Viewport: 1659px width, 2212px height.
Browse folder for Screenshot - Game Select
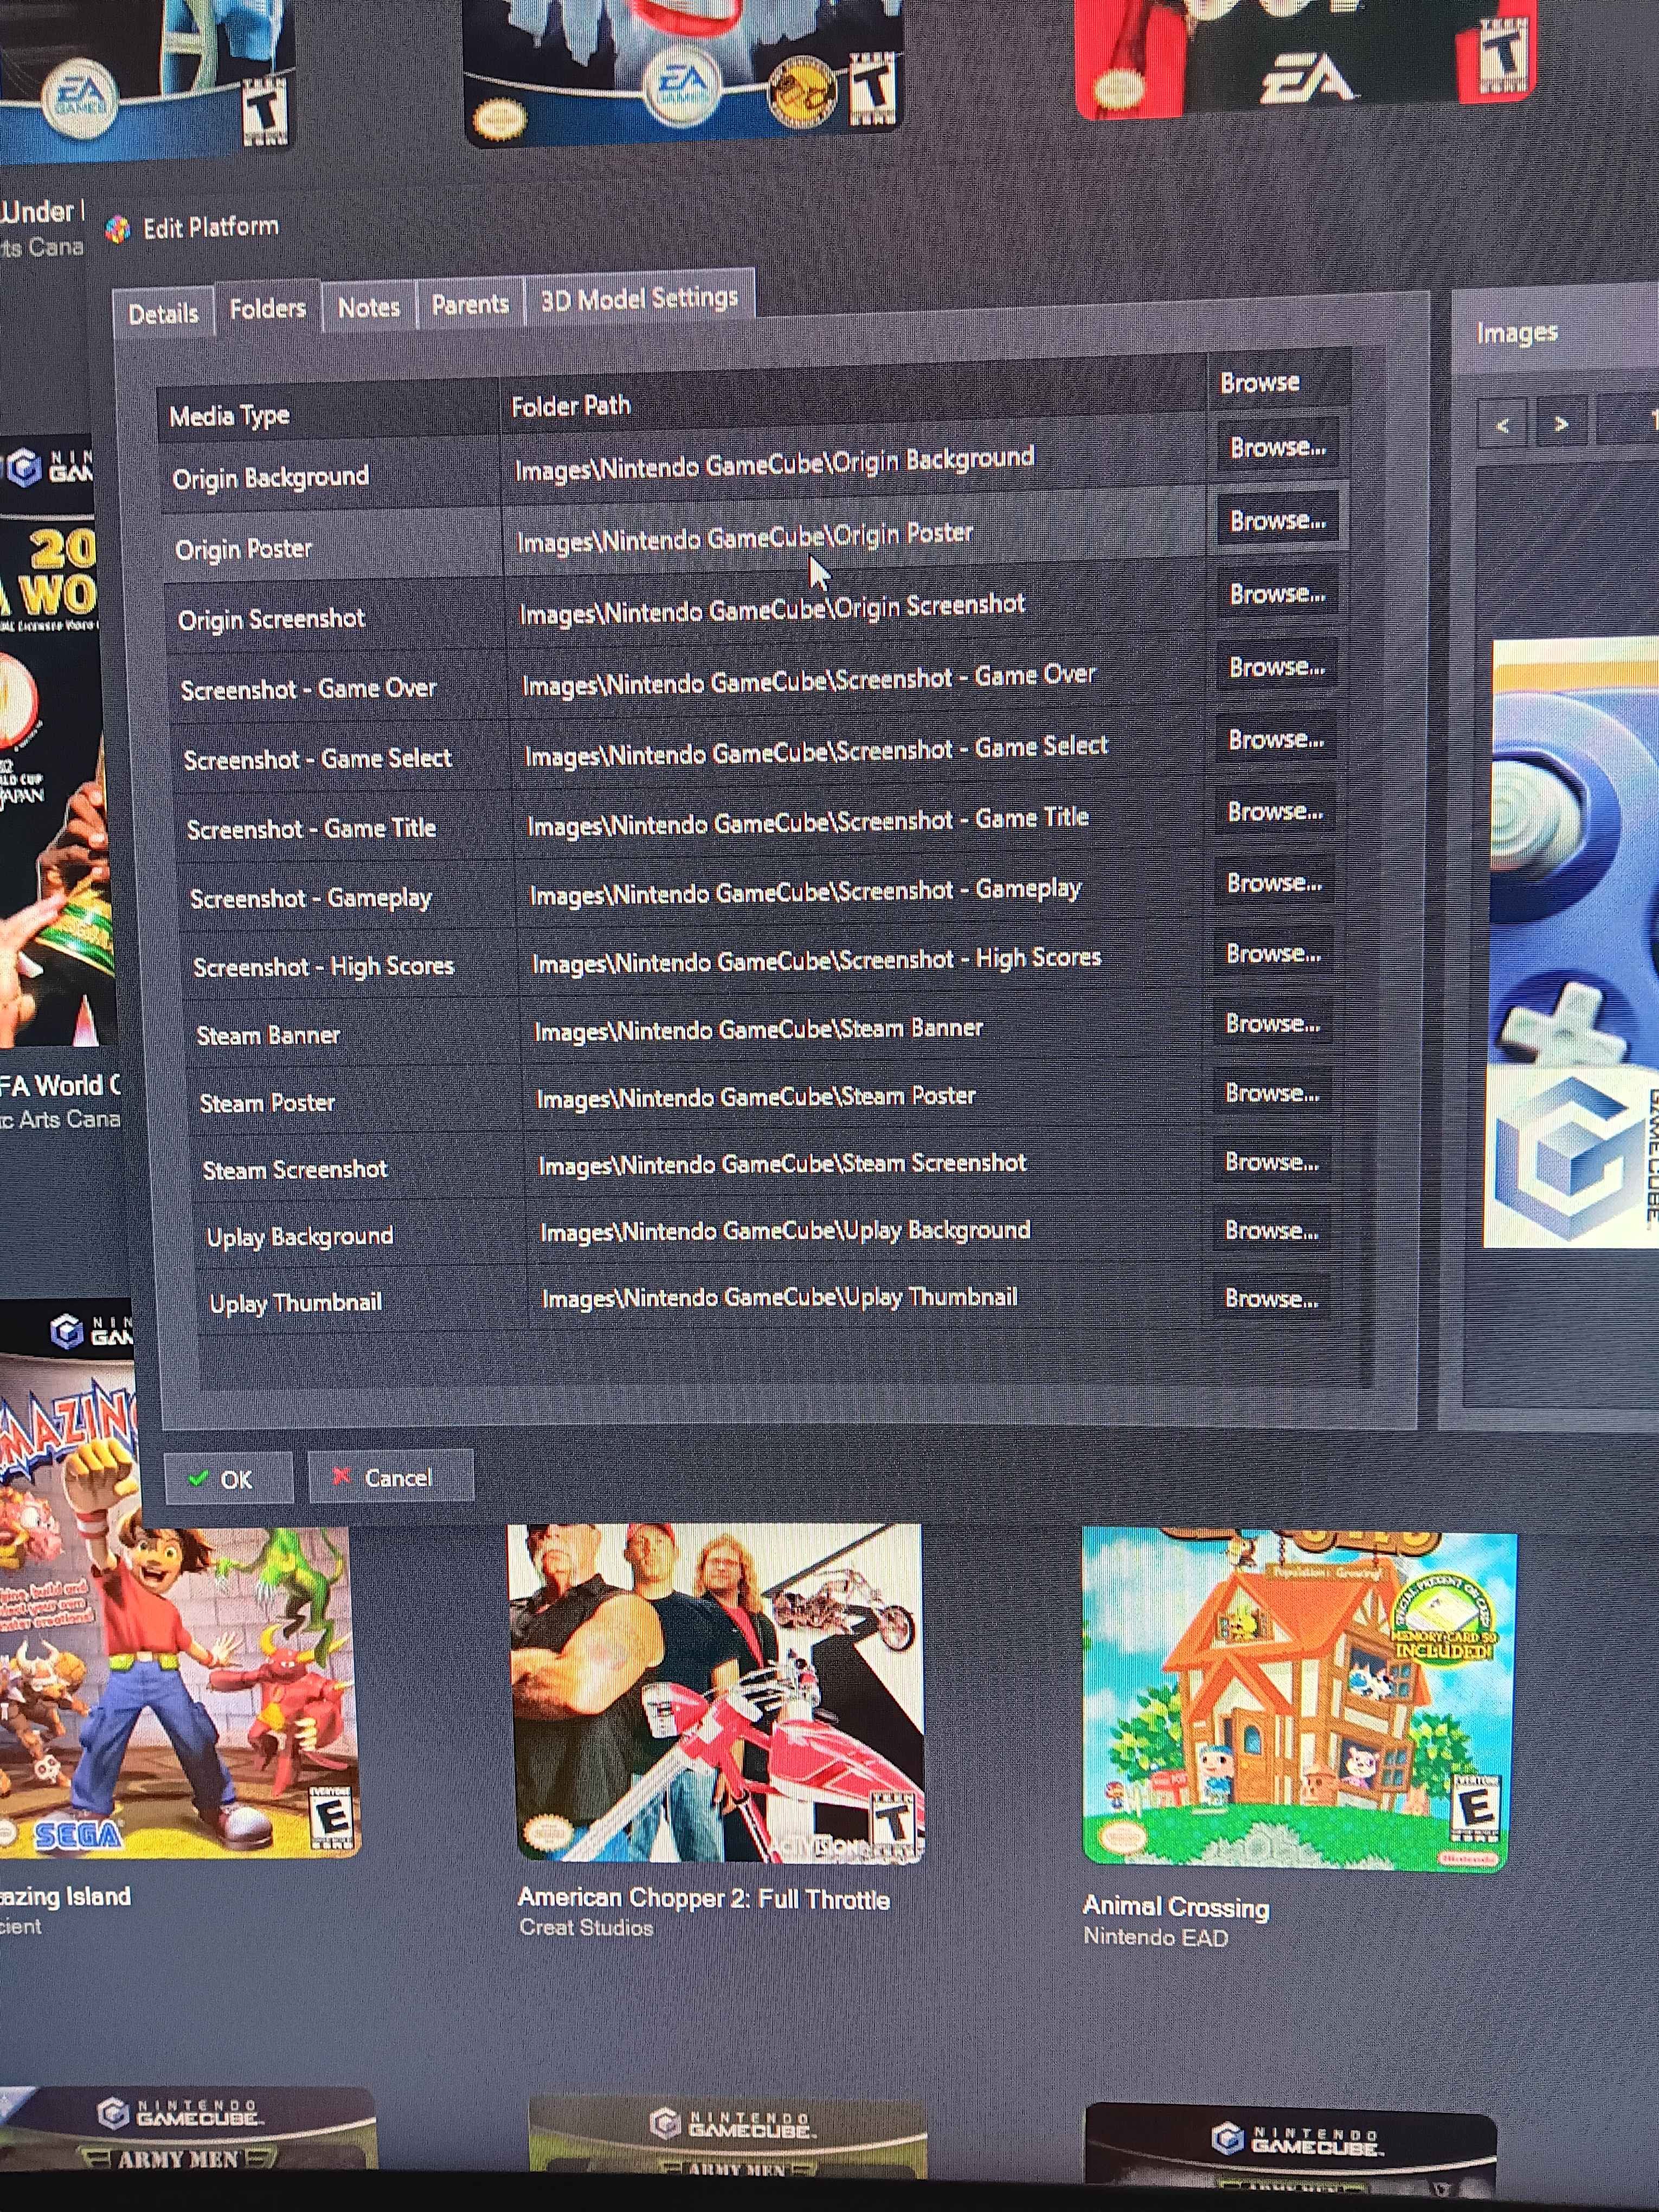[1275, 739]
